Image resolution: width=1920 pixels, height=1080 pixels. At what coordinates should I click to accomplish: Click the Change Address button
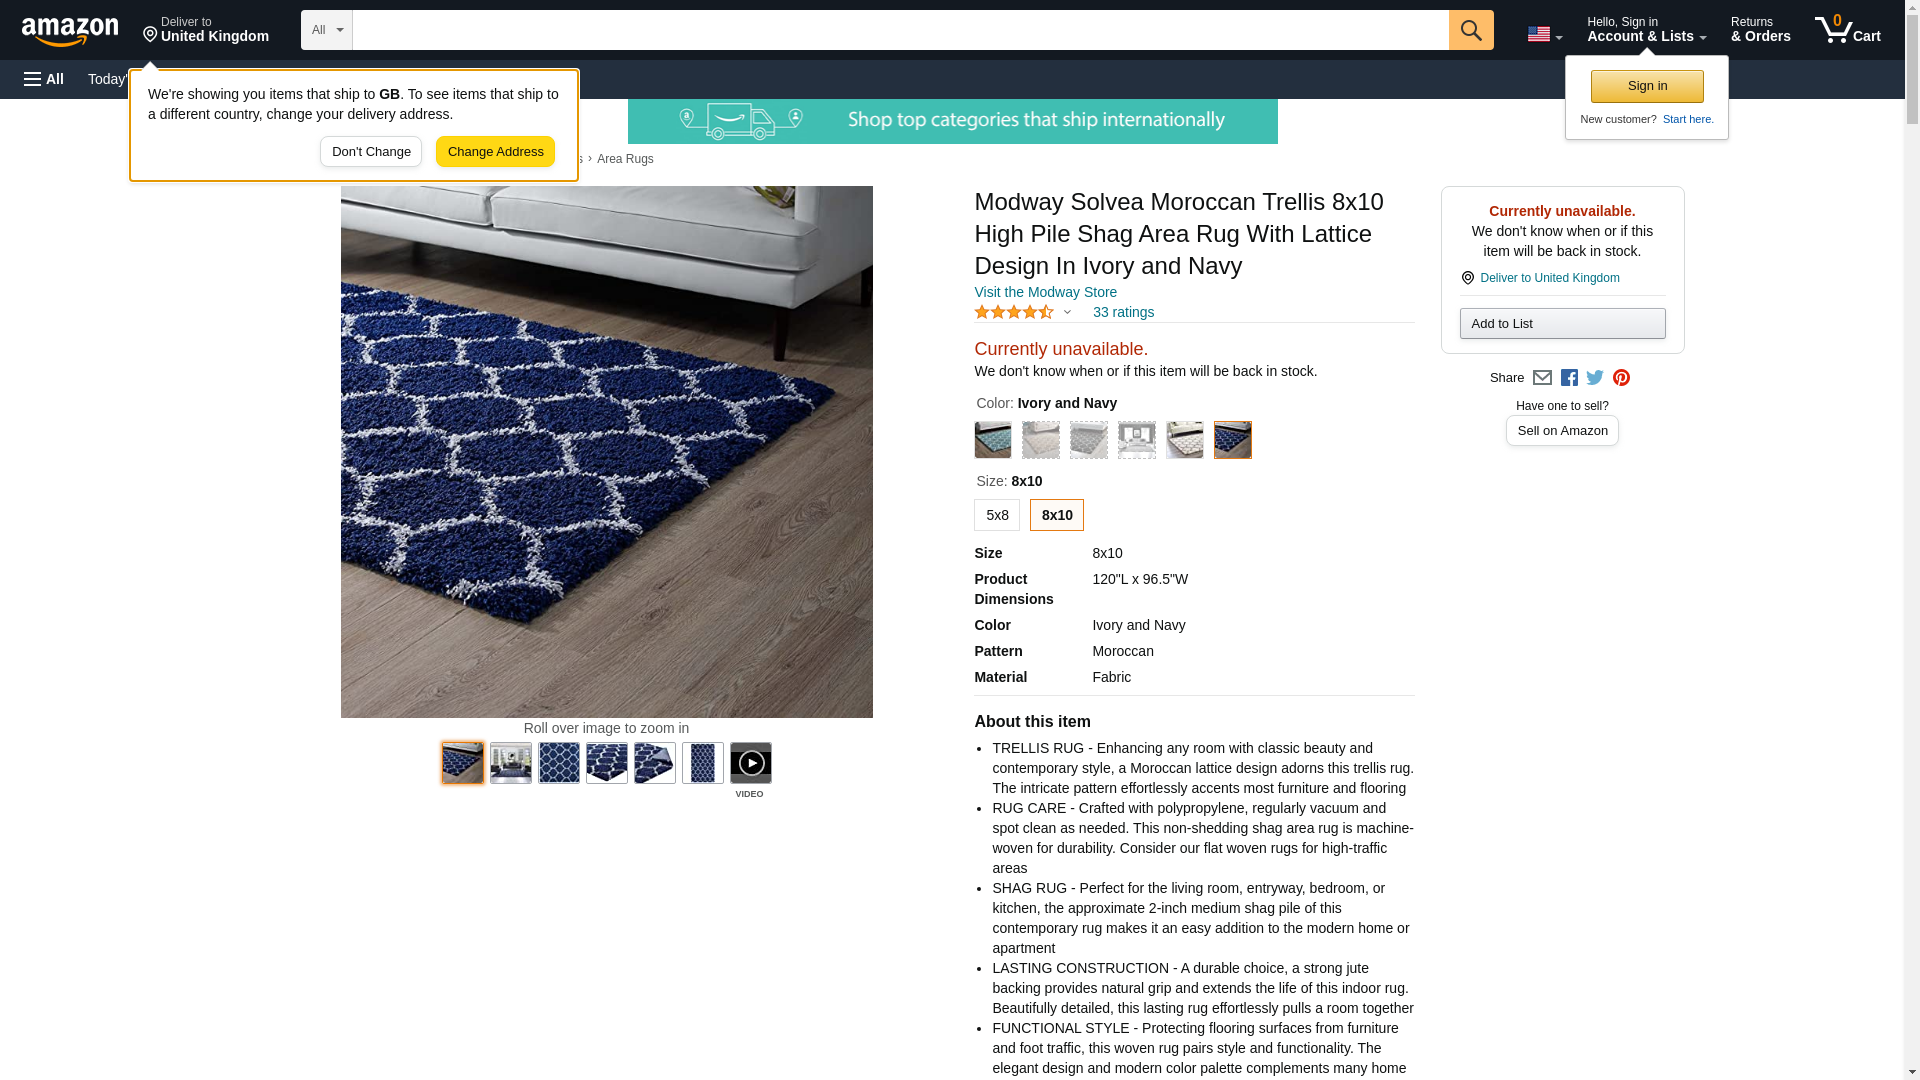click(495, 152)
